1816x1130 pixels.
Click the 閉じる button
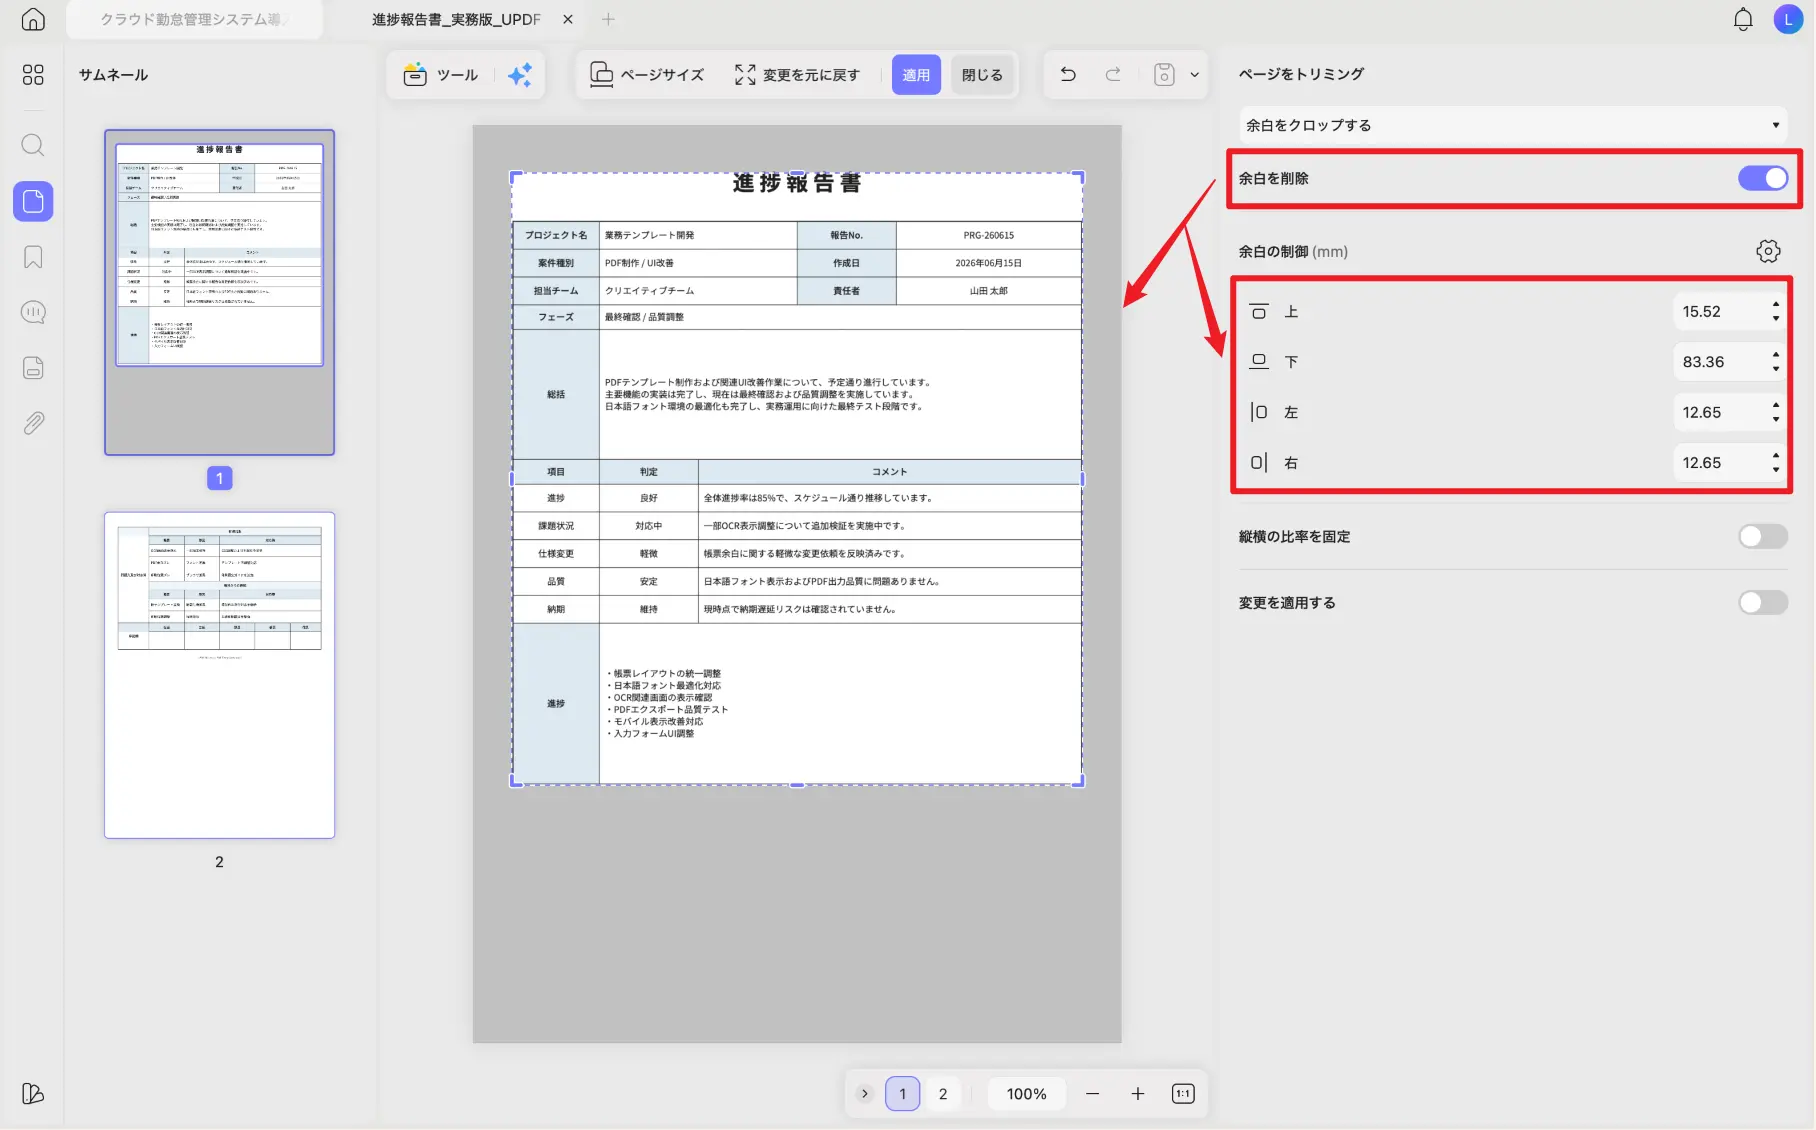tap(982, 75)
